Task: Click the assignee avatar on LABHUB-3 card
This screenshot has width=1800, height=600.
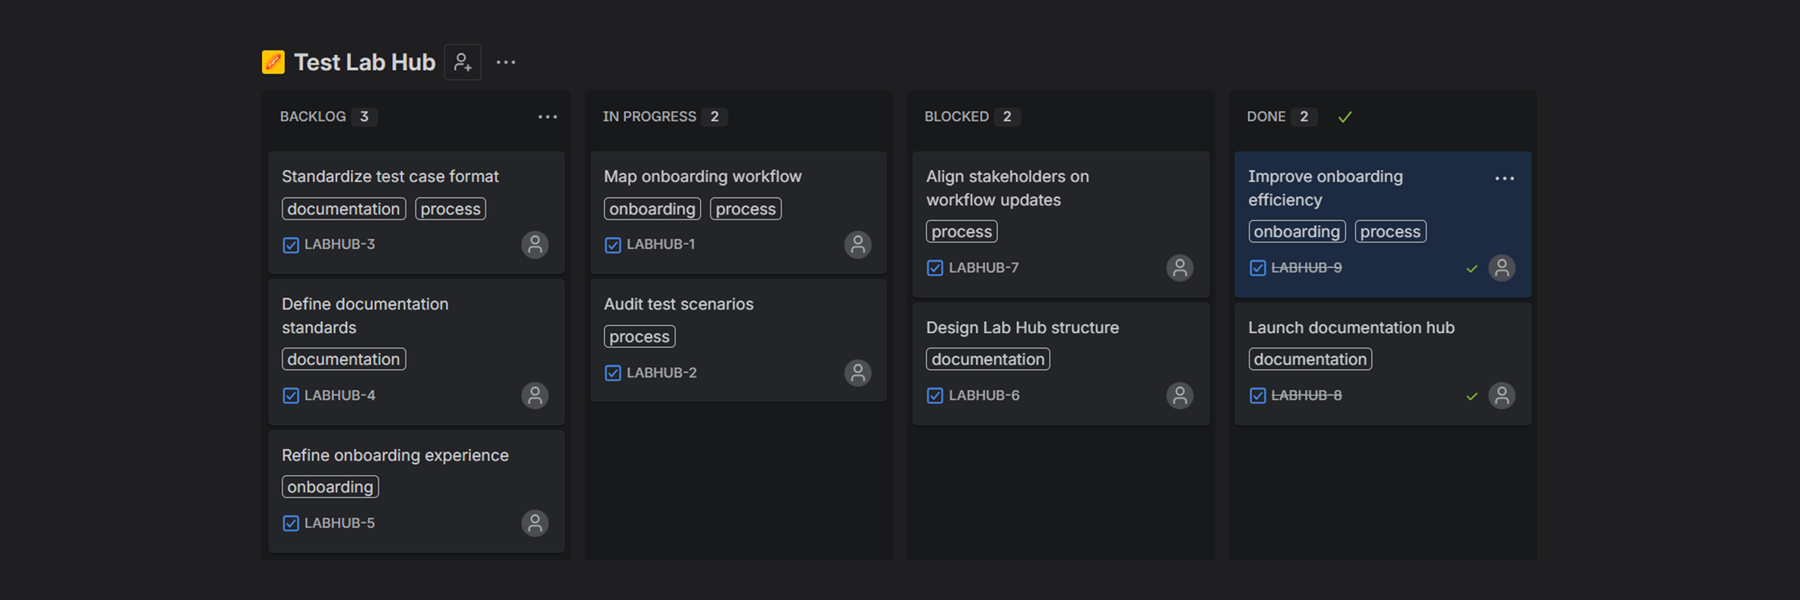Action: tap(535, 244)
